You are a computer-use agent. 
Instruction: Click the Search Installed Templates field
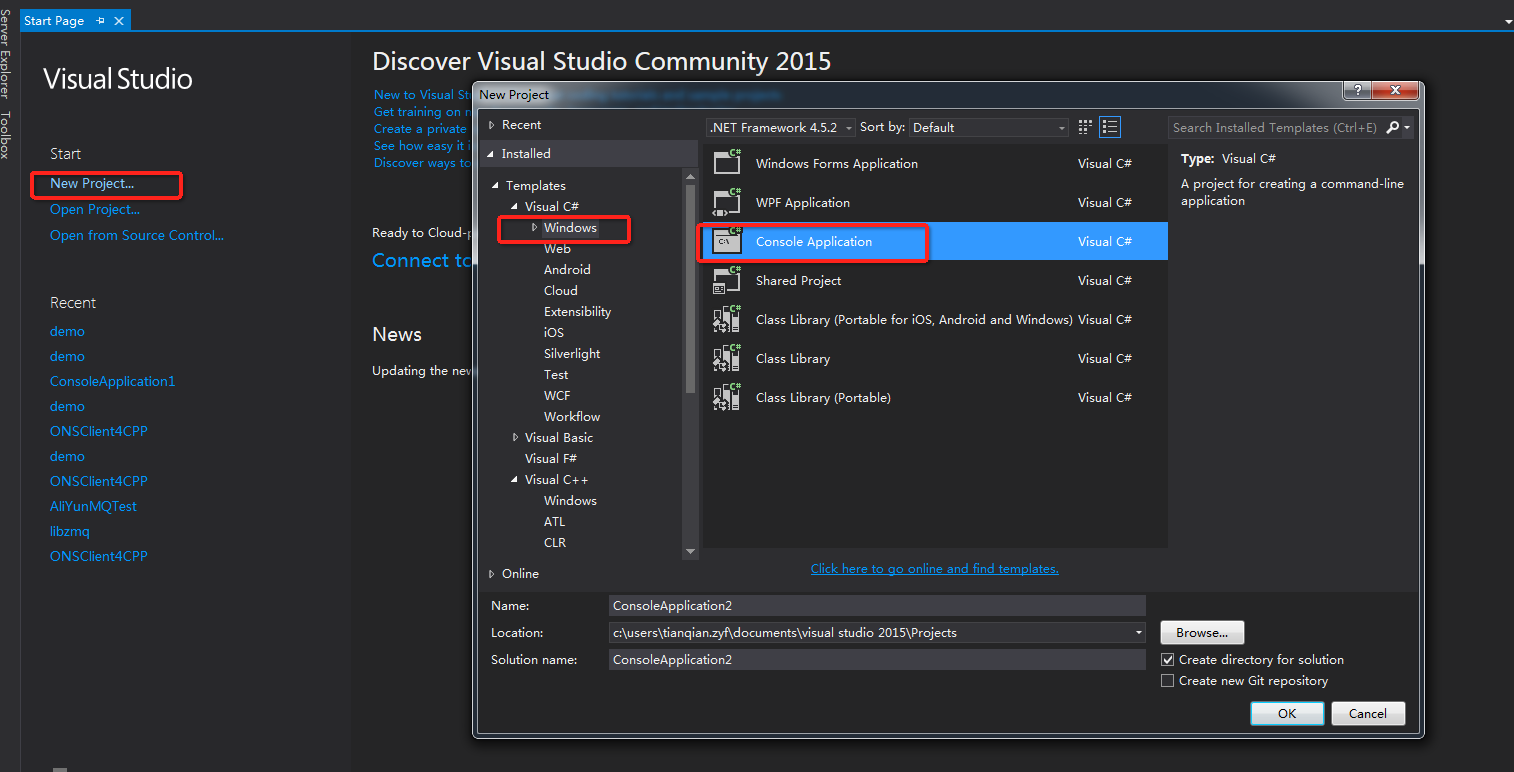click(1275, 127)
